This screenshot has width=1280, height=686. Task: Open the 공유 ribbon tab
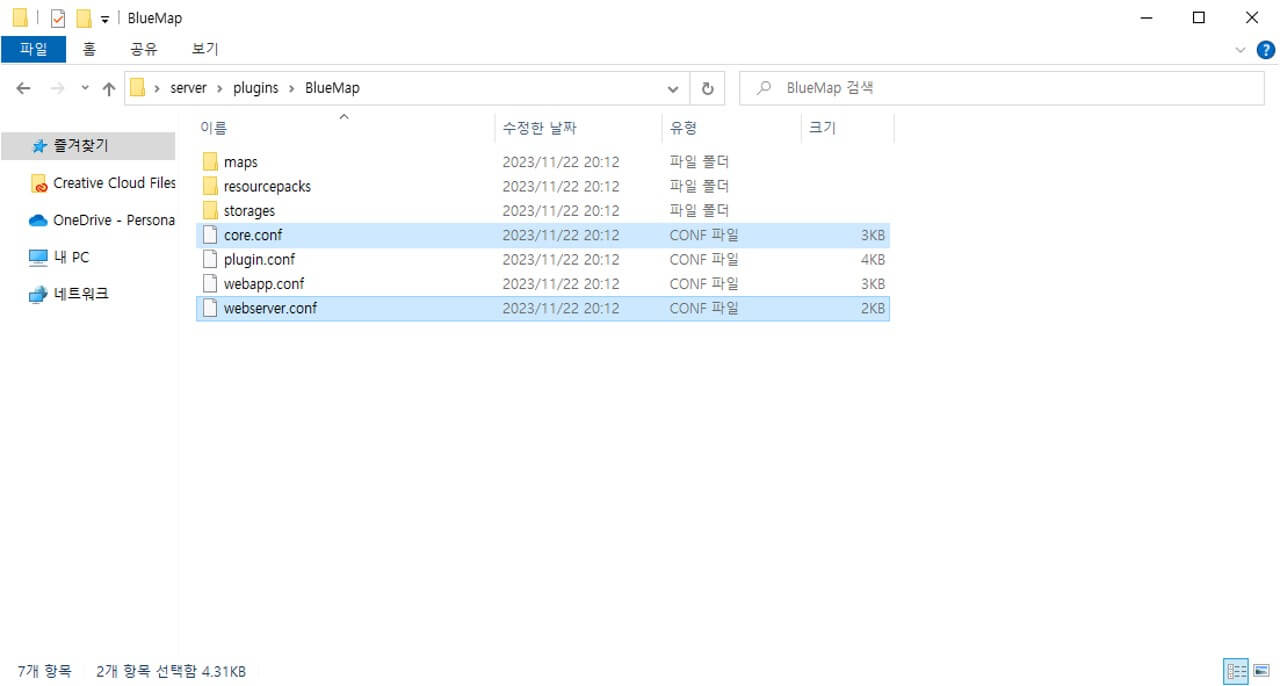(x=144, y=49)
